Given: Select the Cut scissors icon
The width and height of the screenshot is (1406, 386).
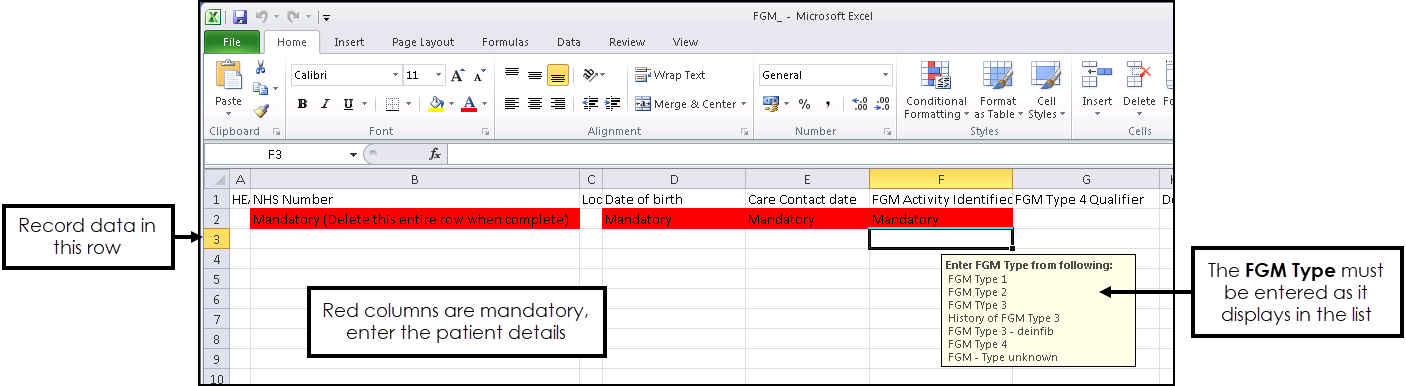Looking at the screenshot, I should (260, 68).
